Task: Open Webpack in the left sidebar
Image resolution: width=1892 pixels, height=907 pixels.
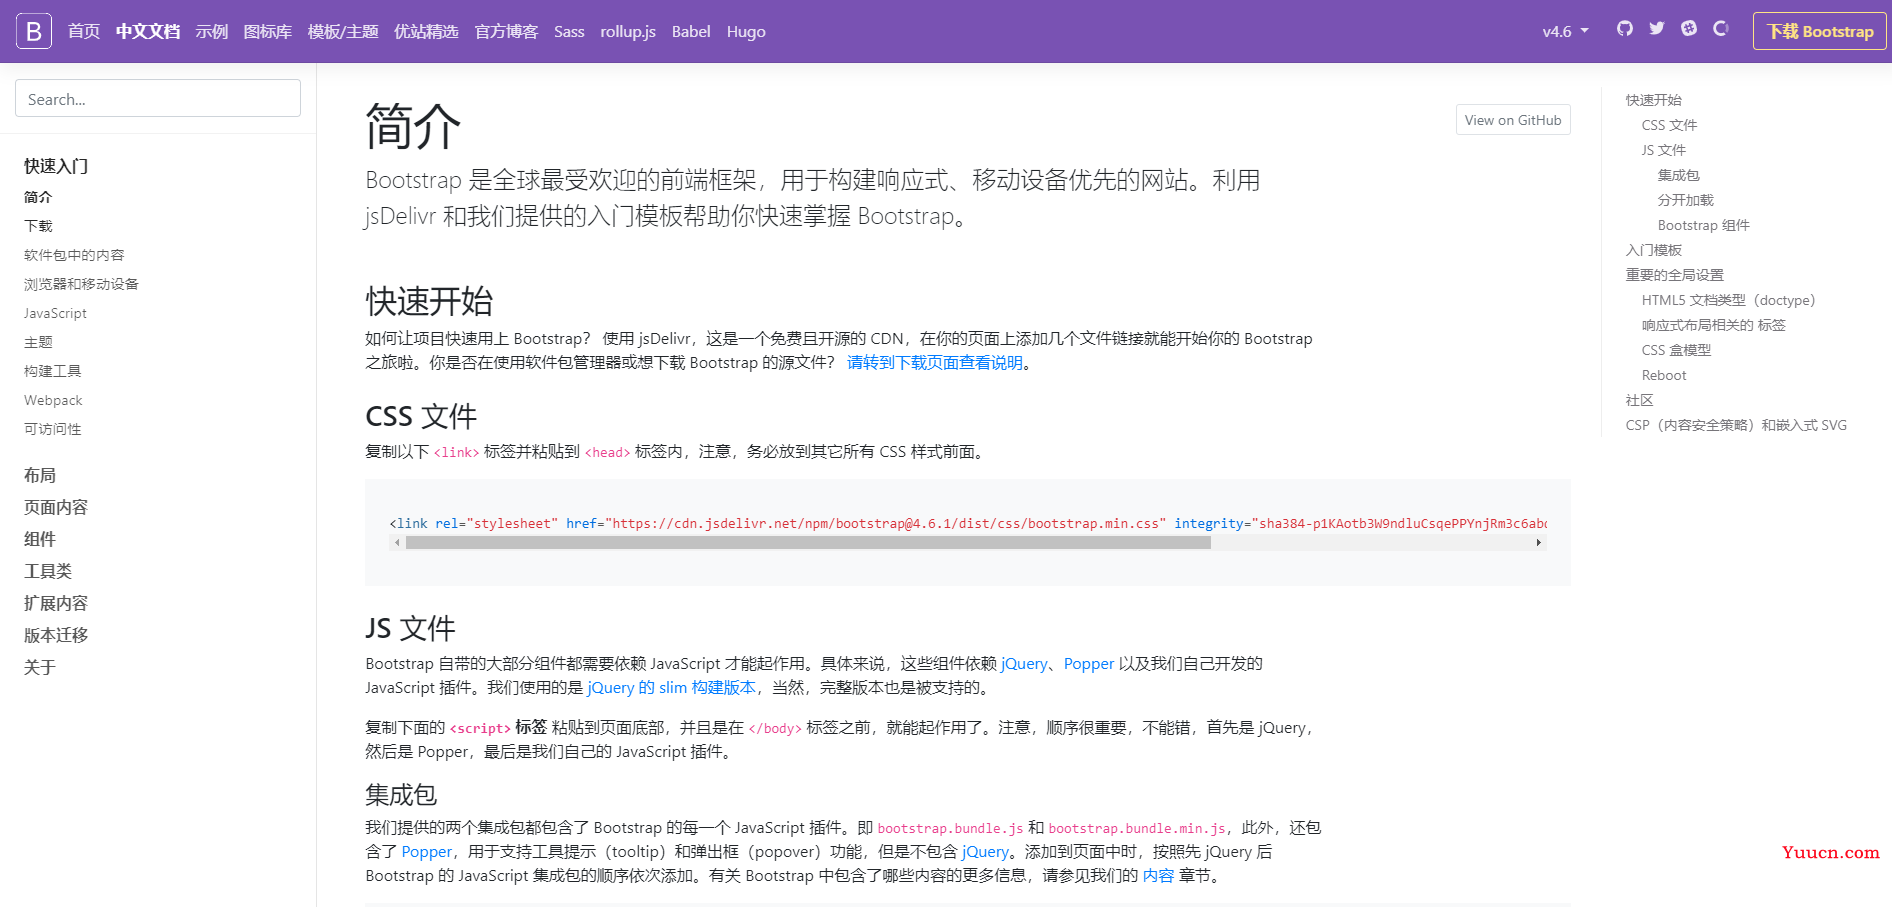Action: click(53, 400)
